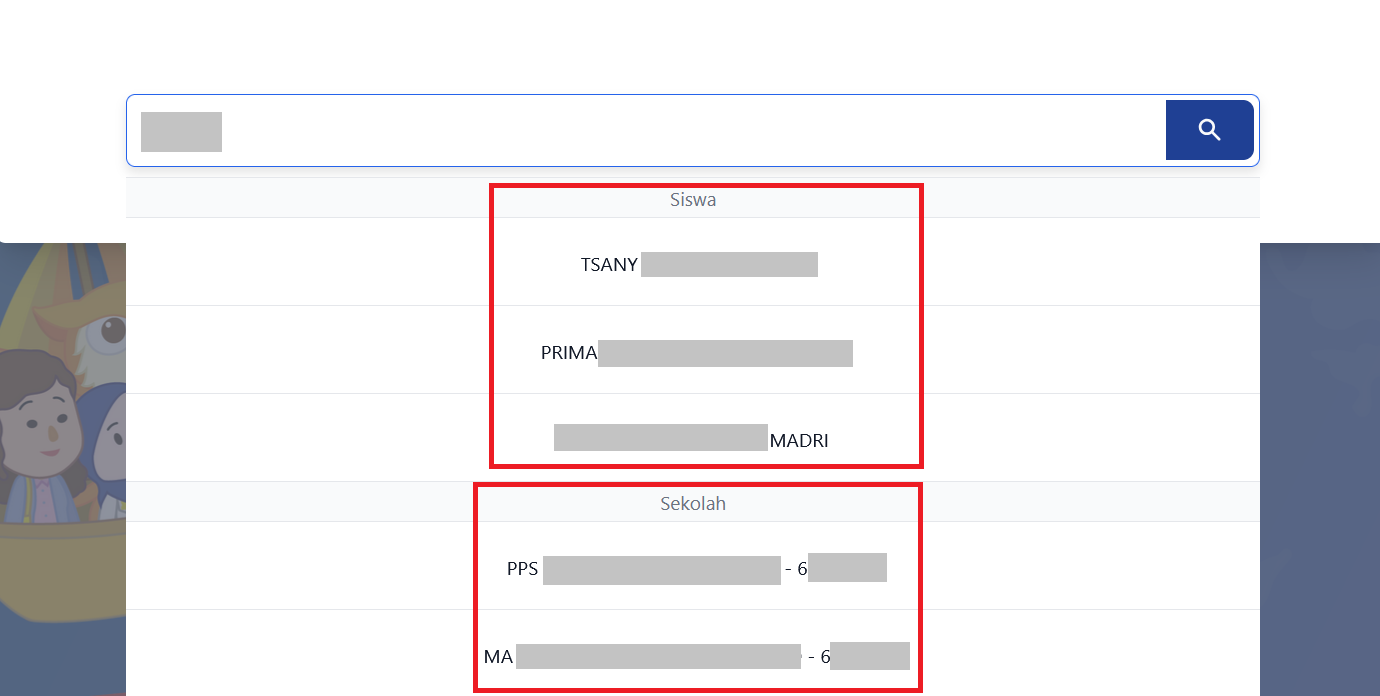Click the typed query inside the search box
The image size is (1380, 696).
(181, 132)
